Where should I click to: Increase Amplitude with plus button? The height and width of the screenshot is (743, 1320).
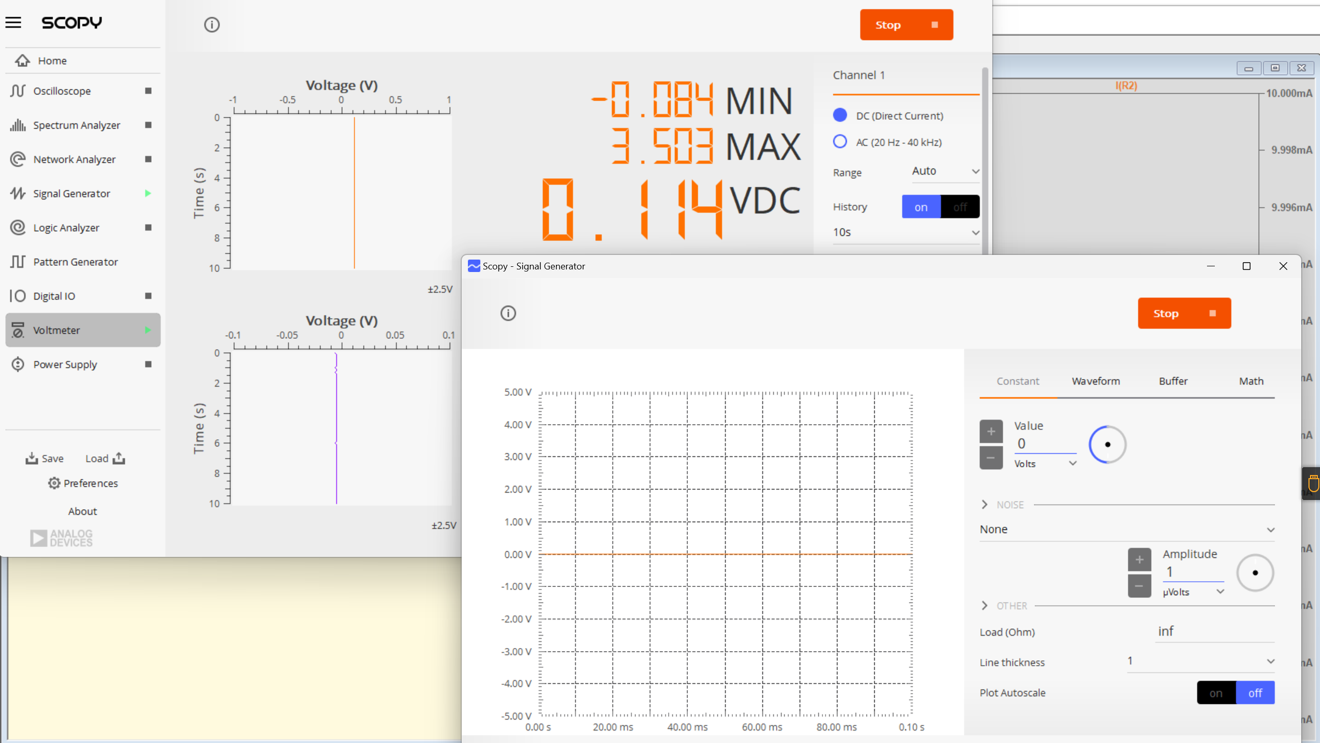coord(1139,560)
